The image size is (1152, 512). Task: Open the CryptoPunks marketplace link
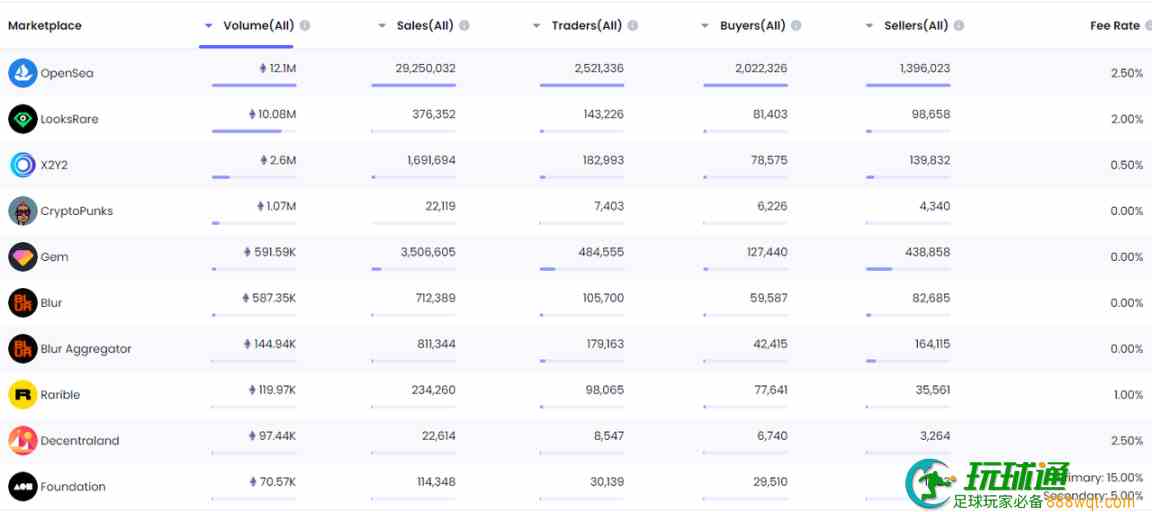pyautogui.click(x=76, y=211)
